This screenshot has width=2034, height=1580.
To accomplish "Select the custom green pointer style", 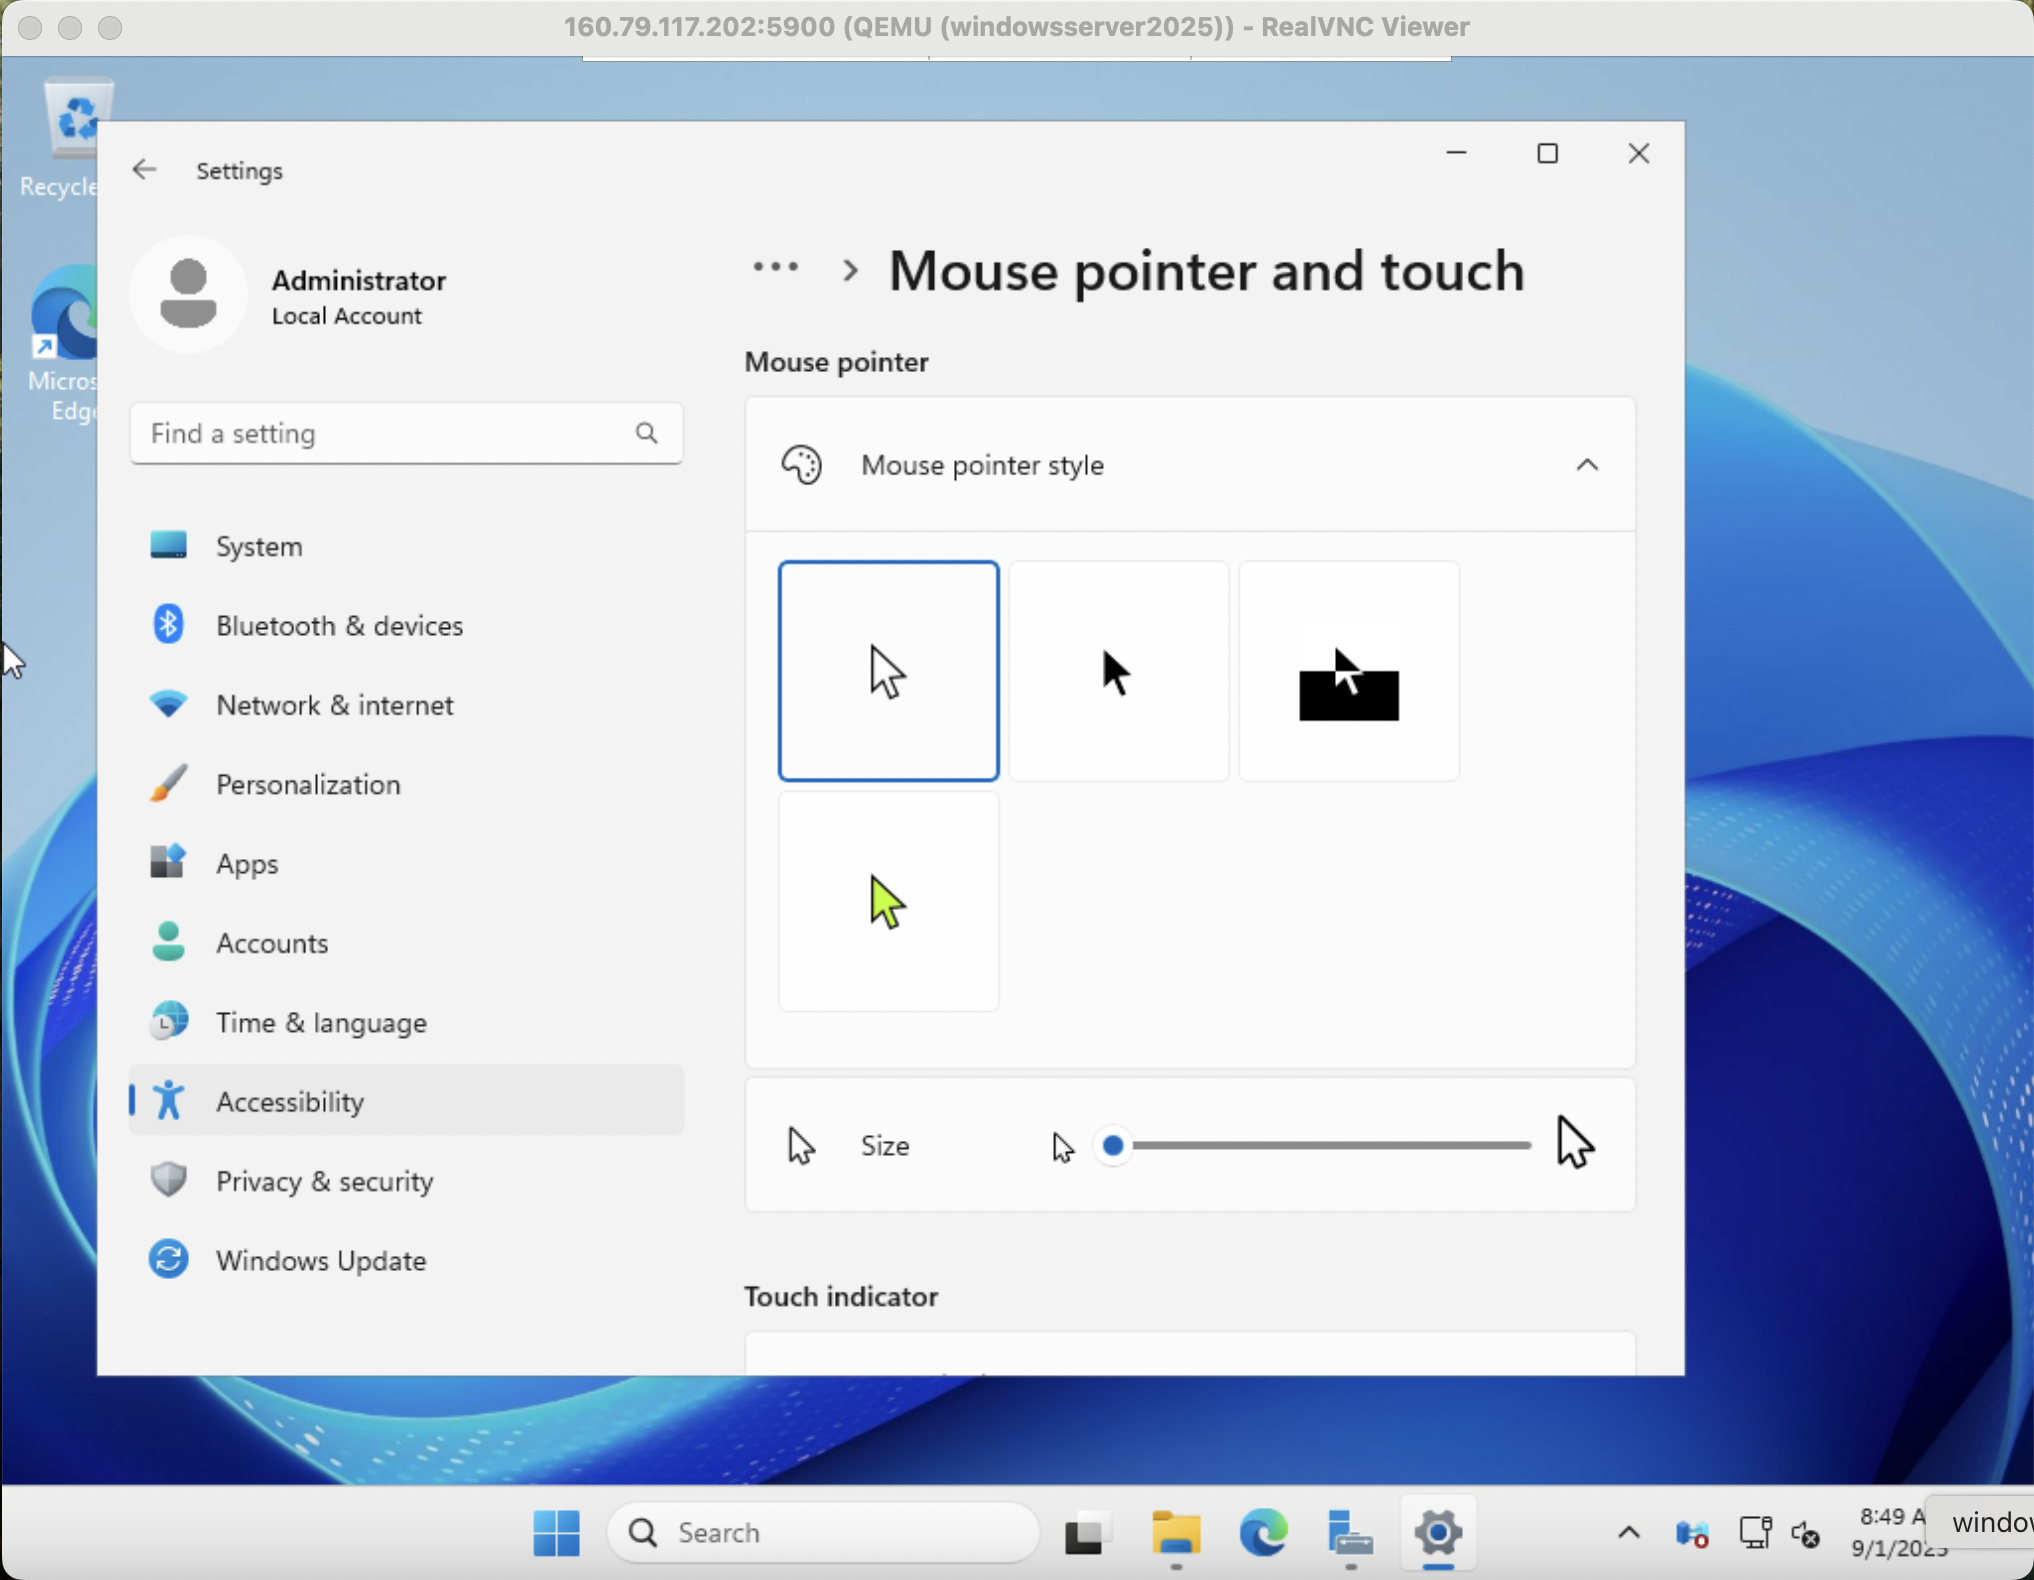I will [x=888, y=900].
